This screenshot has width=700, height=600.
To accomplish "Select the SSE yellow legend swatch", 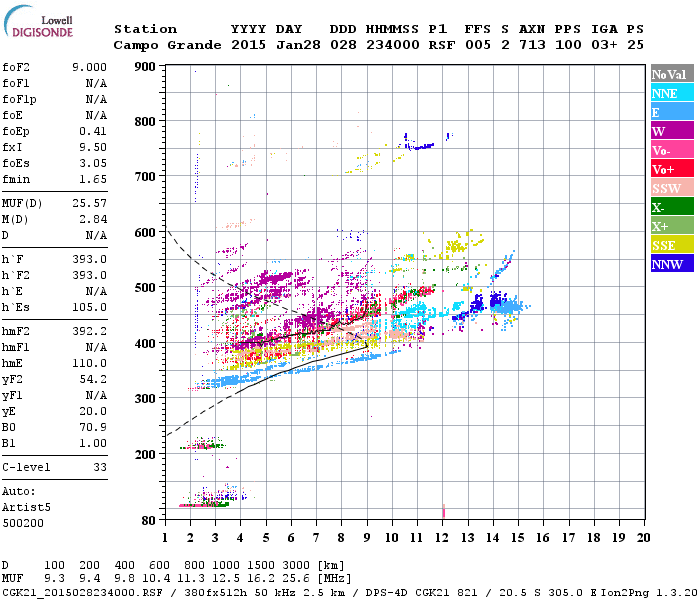I will pyautogui.click(x=672, y=245).
